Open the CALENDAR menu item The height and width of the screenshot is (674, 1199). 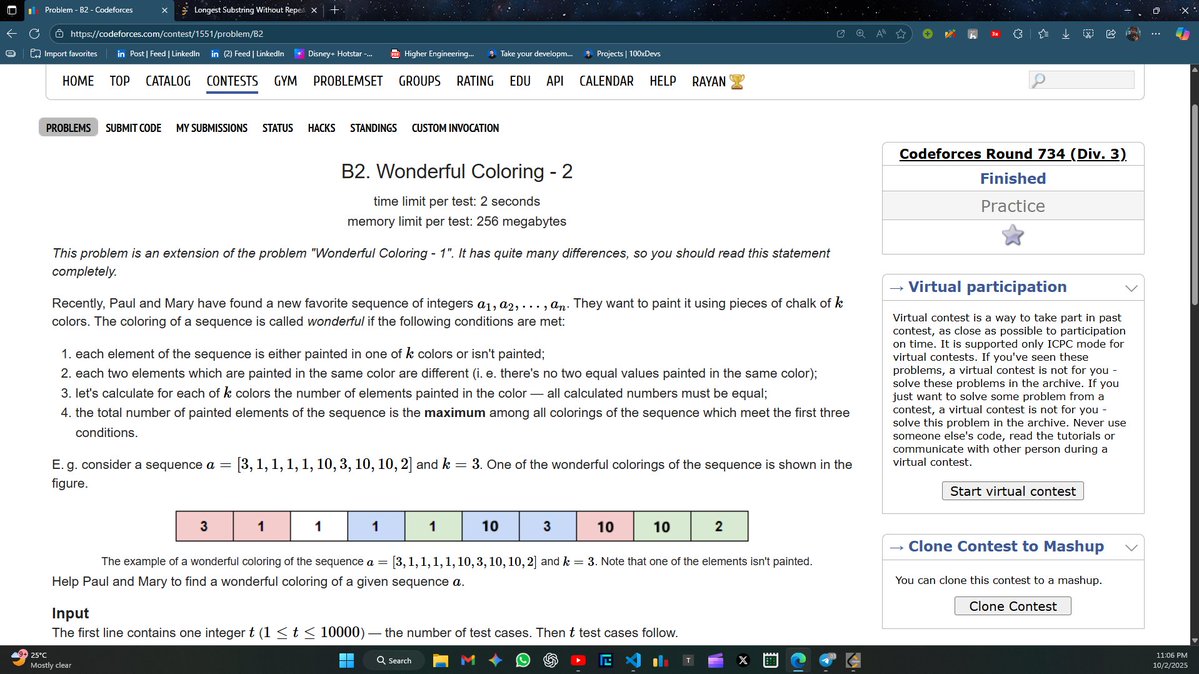pos(606,81)
